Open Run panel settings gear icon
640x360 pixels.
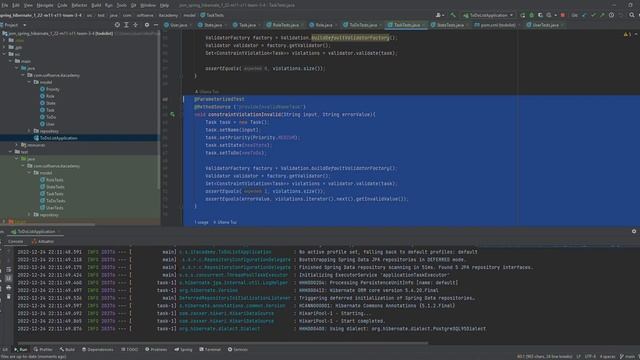coord(634,231)
